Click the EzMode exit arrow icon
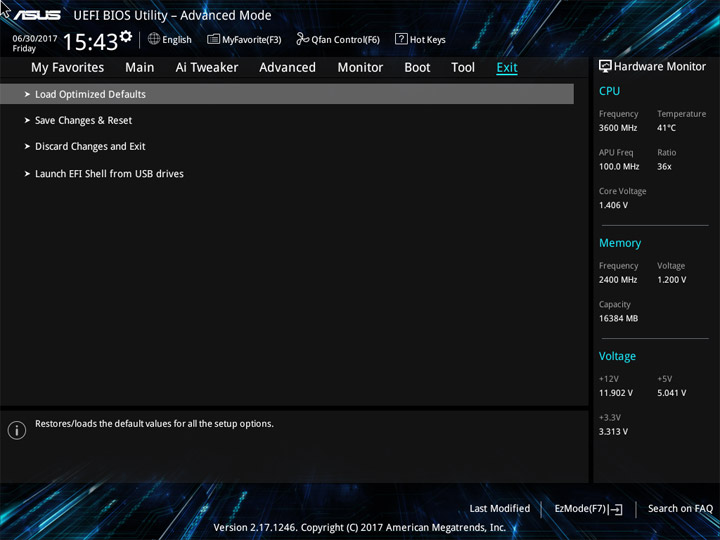The height and width of the screenshot is (540, 720). point(616,509)
